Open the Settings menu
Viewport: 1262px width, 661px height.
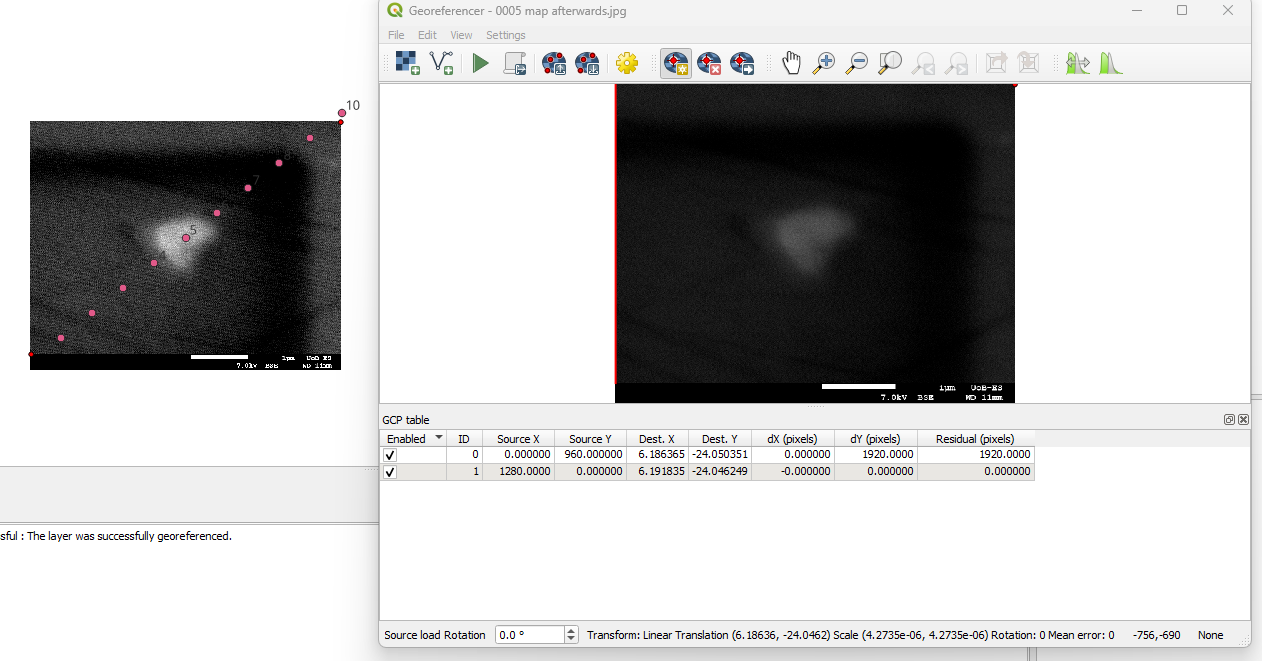tap(505, 35)
